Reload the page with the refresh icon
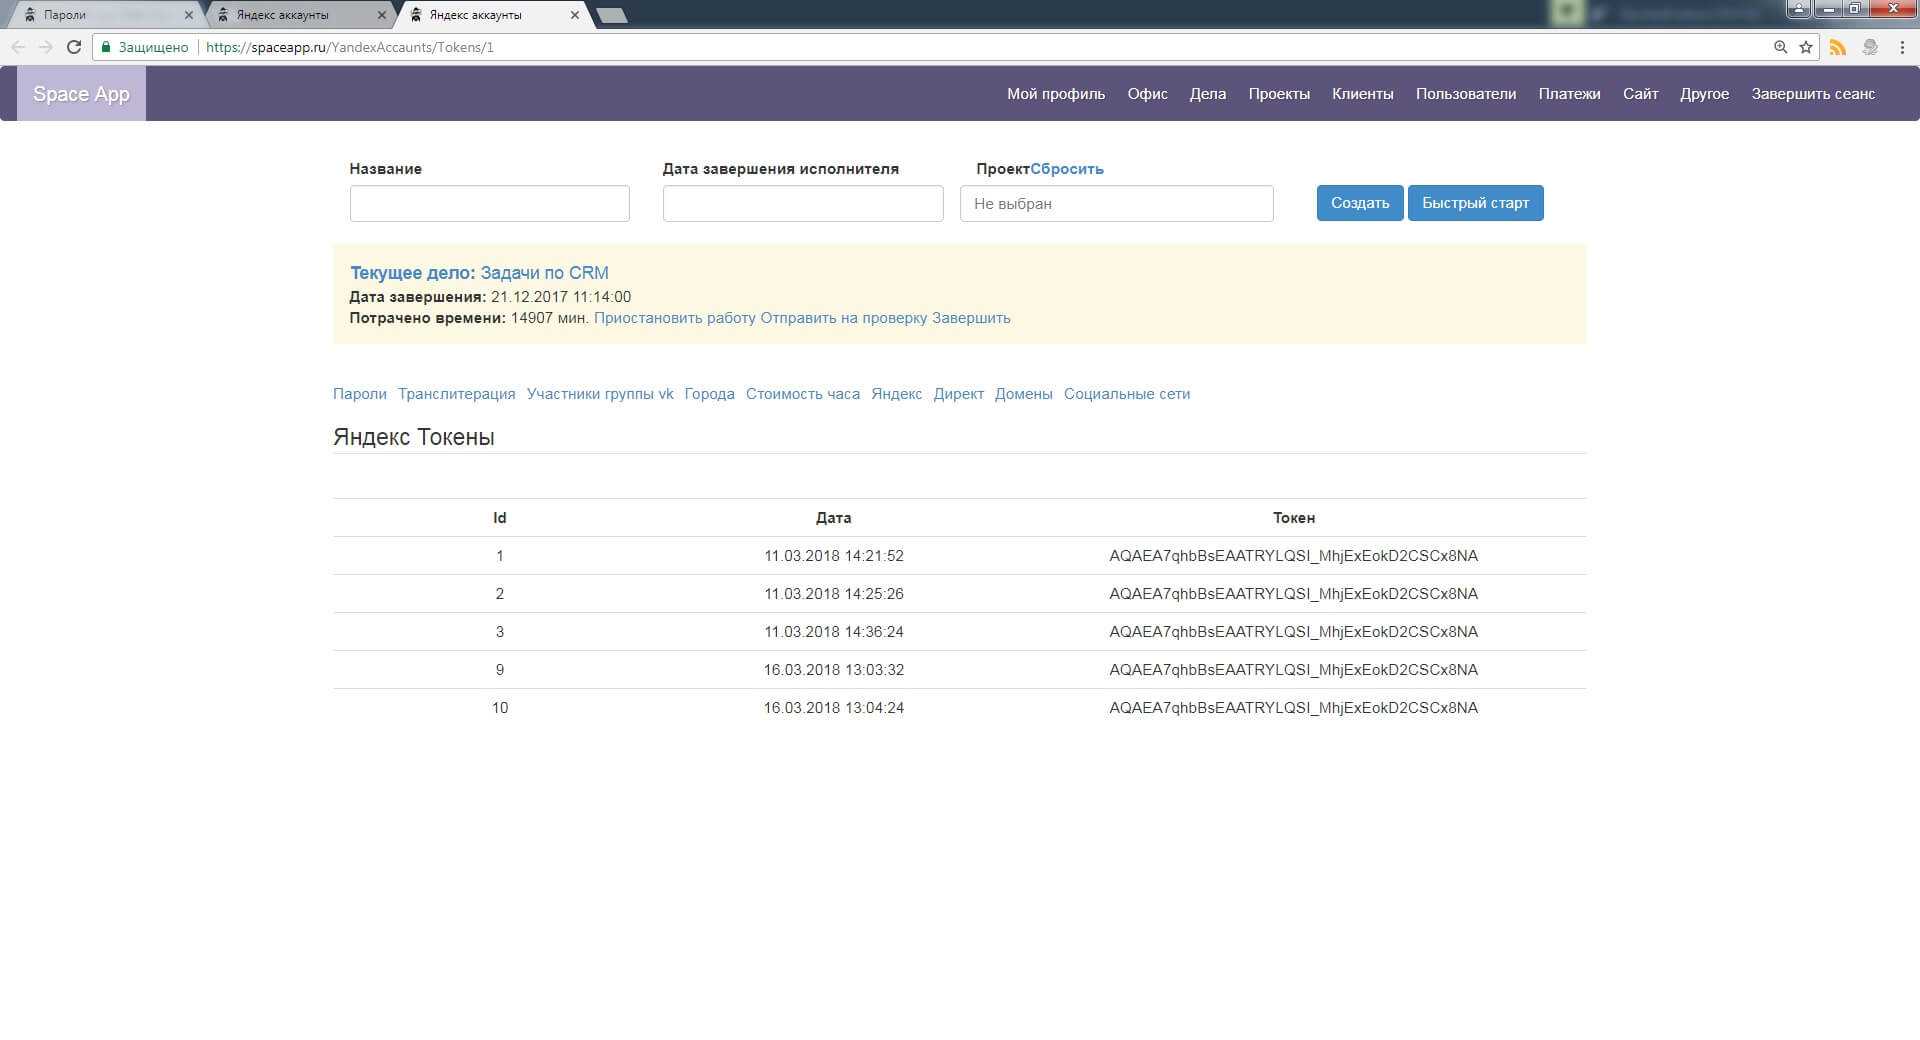The width and height of the screenshot is (1920, 1040). coord(73,47)
